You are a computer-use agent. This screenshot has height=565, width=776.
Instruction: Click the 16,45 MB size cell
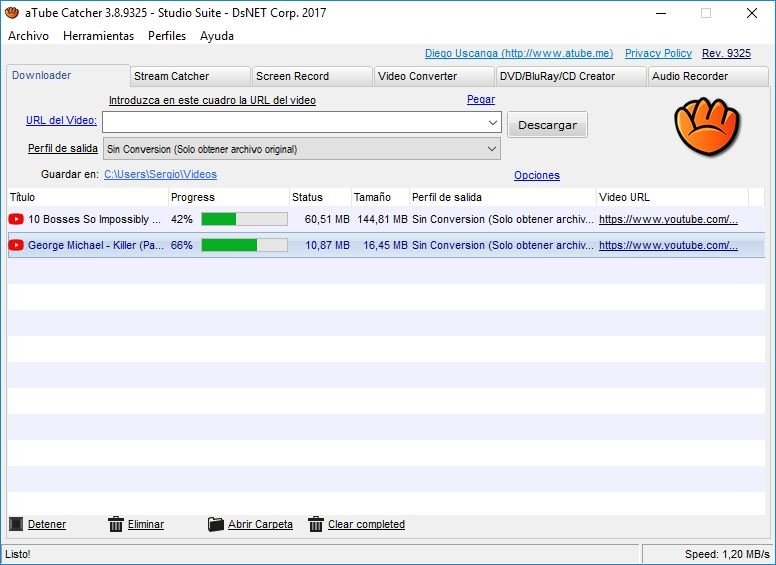(x=385, y=245)
